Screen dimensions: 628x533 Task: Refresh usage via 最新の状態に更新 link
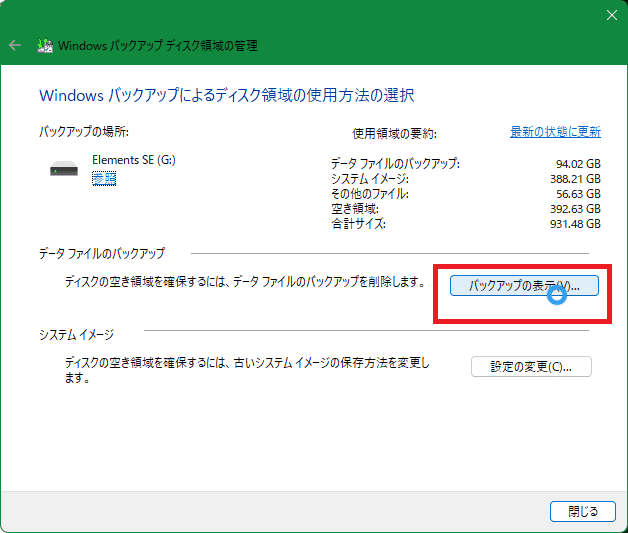click(x=555, y=132)
